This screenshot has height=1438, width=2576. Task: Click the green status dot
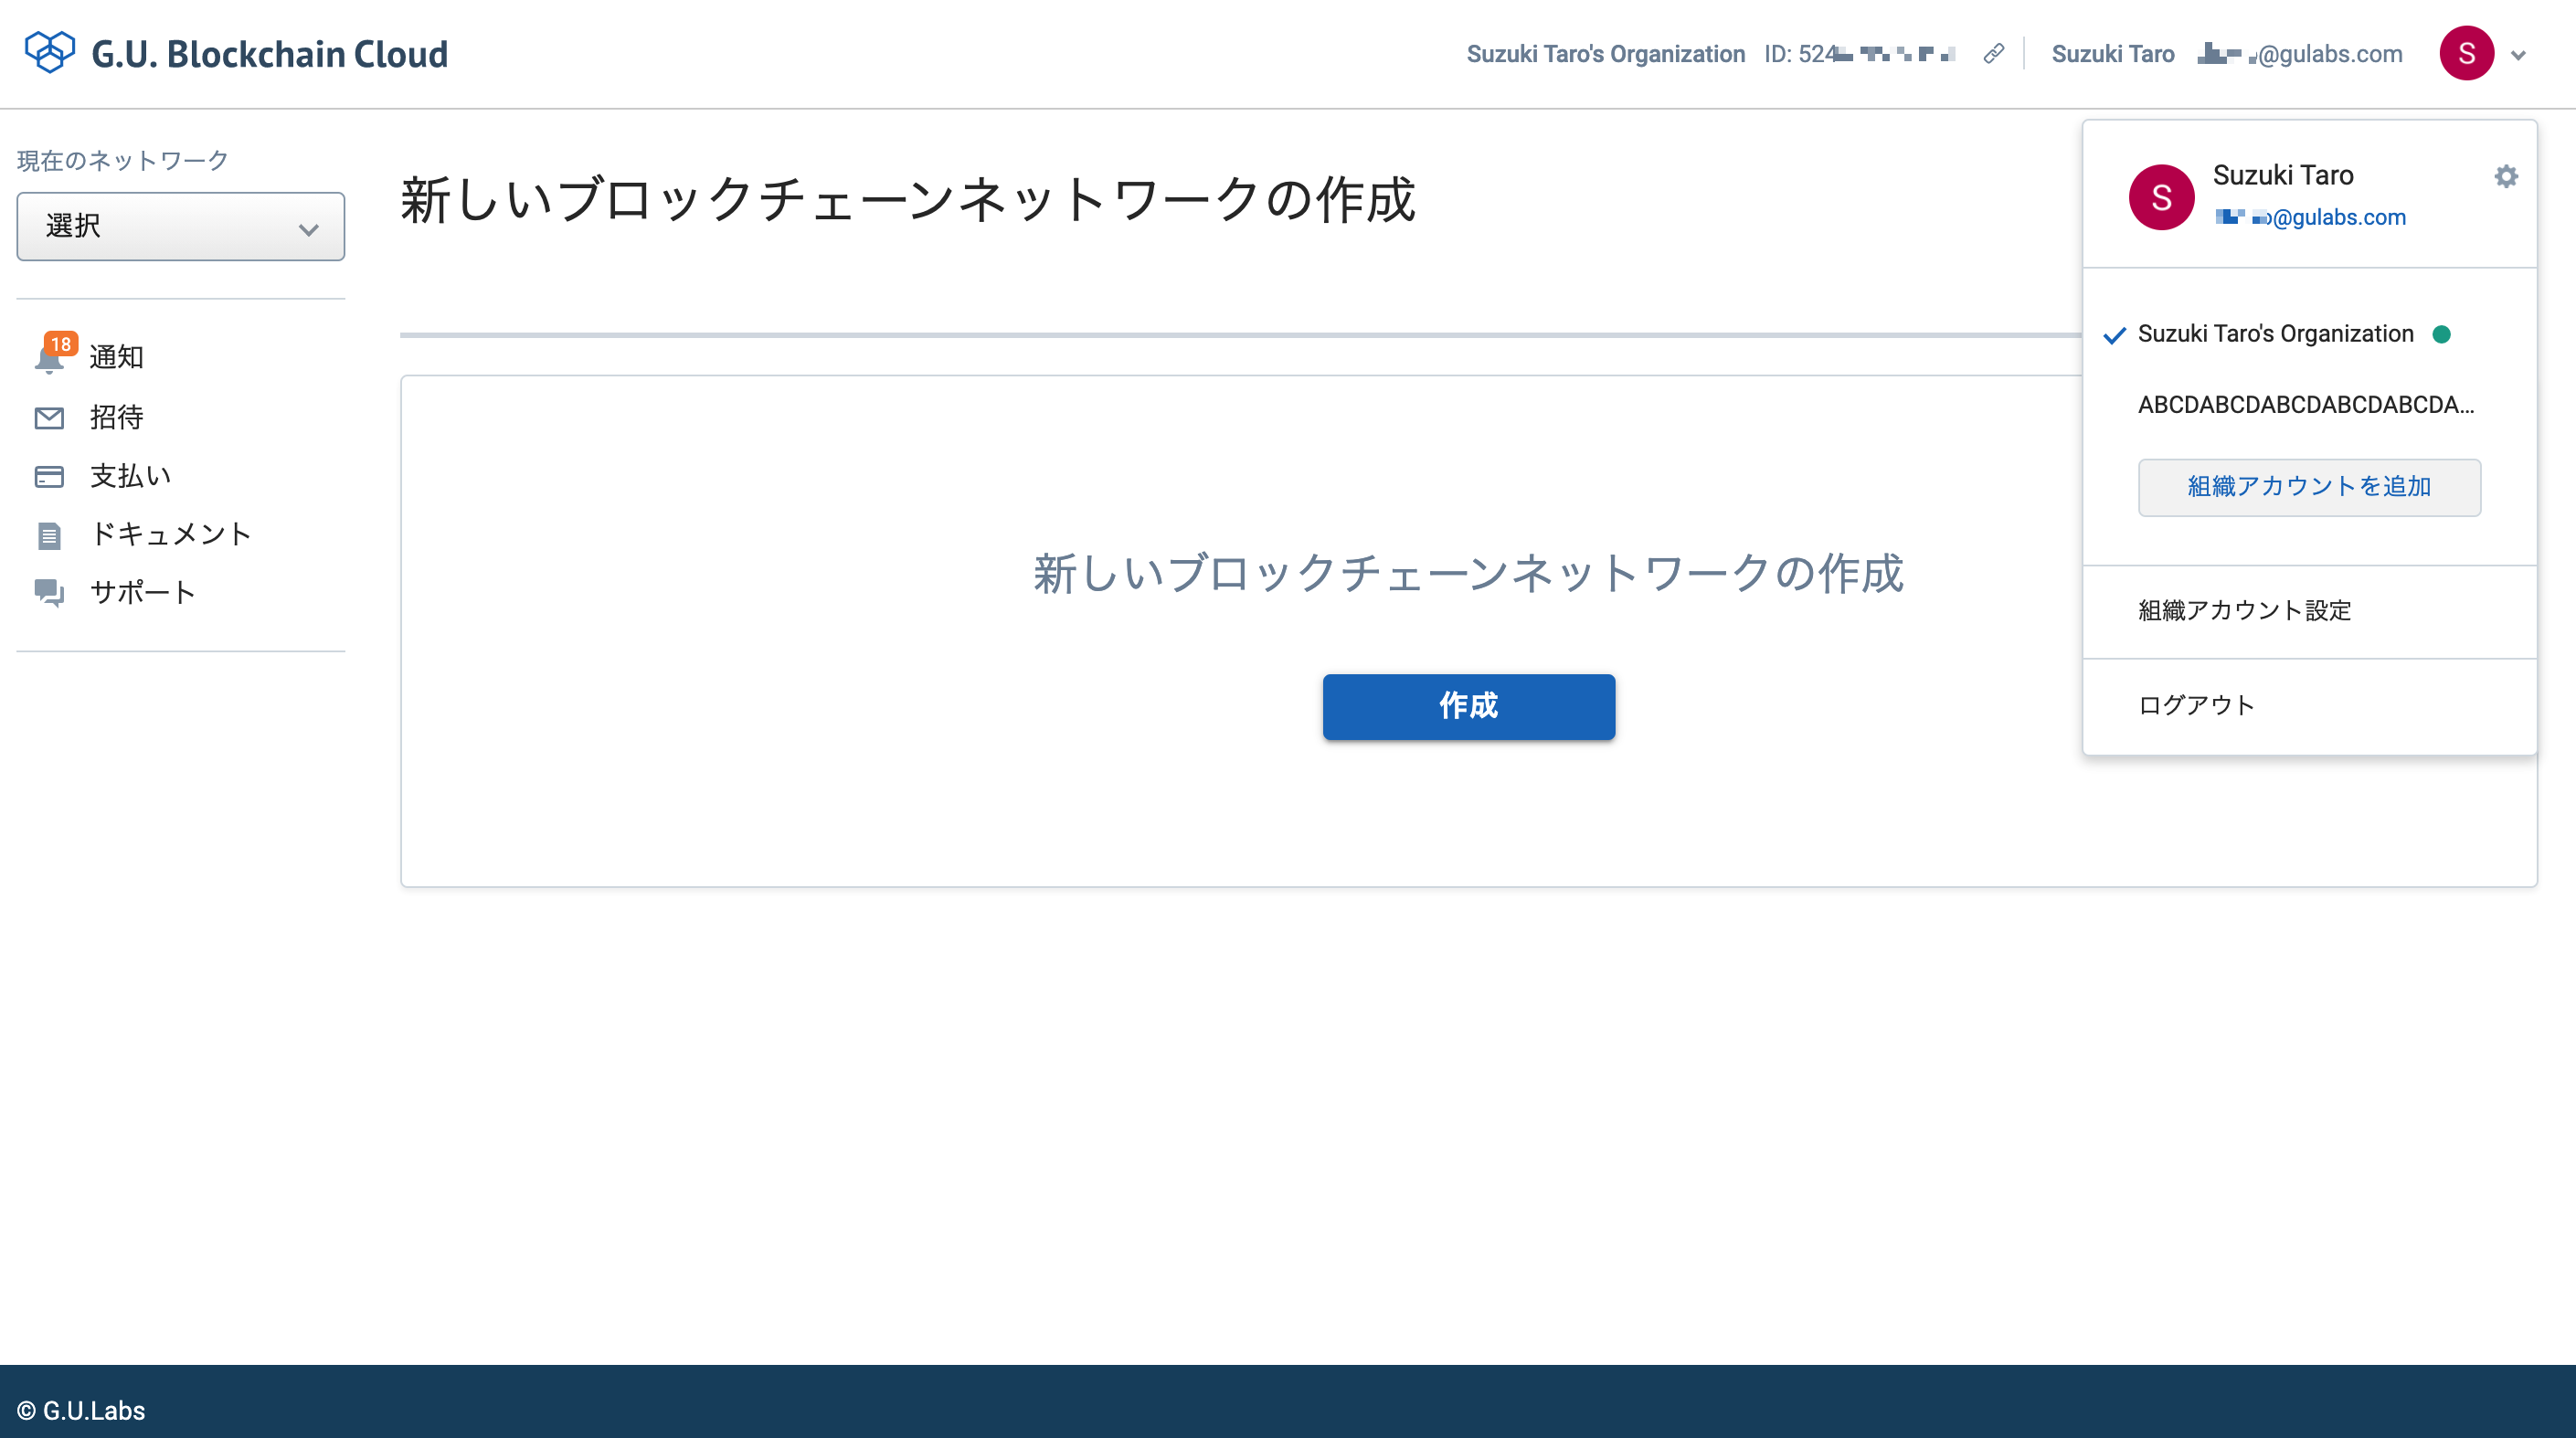2441,335
